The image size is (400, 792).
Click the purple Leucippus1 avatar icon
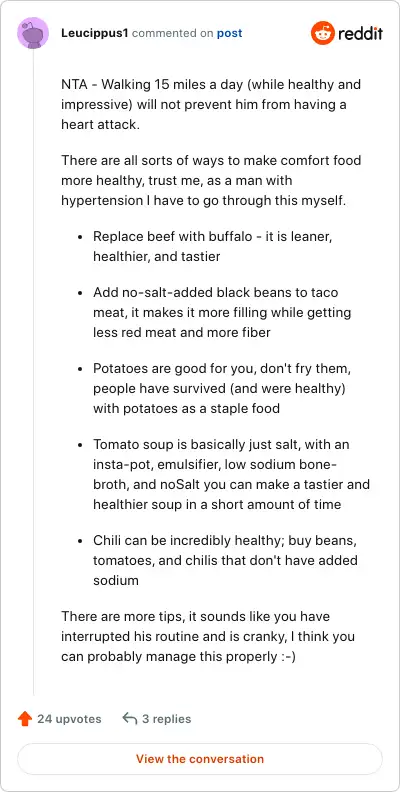point(33,33)
